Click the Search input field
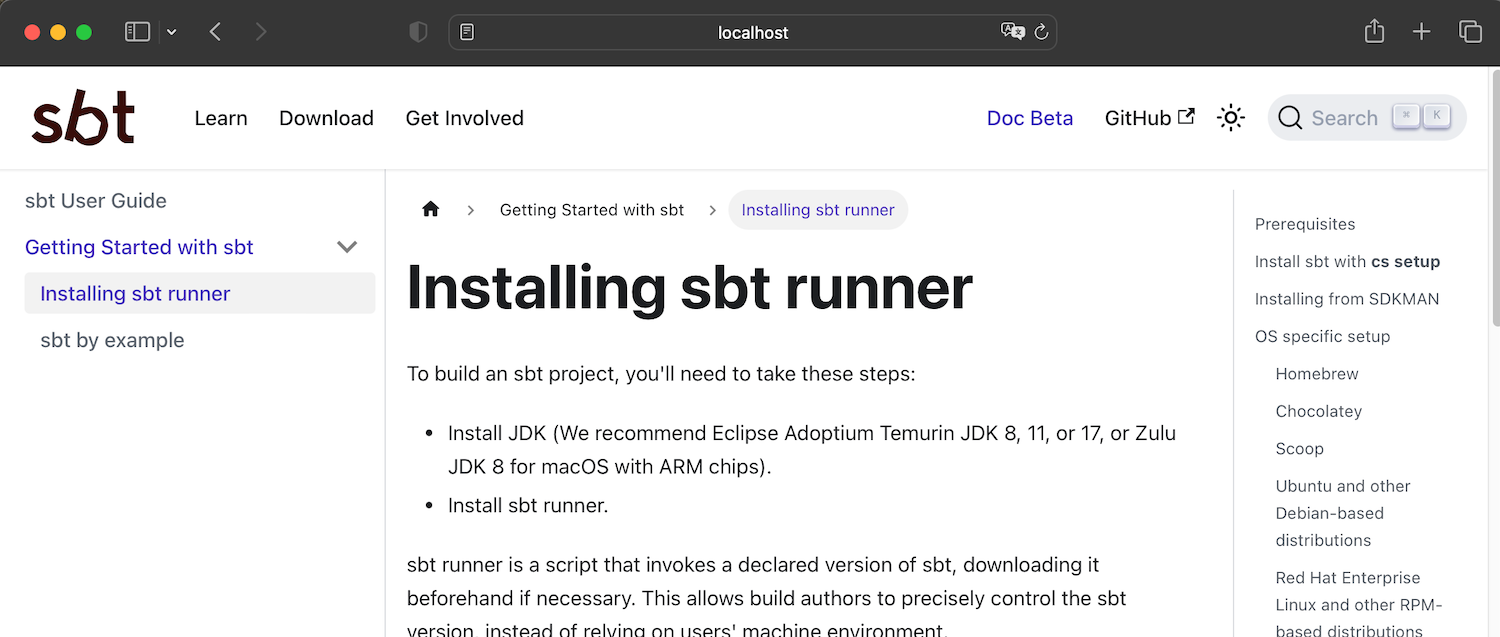Viewport: 1500px width, 637px height. click(x=1345, y=117)
